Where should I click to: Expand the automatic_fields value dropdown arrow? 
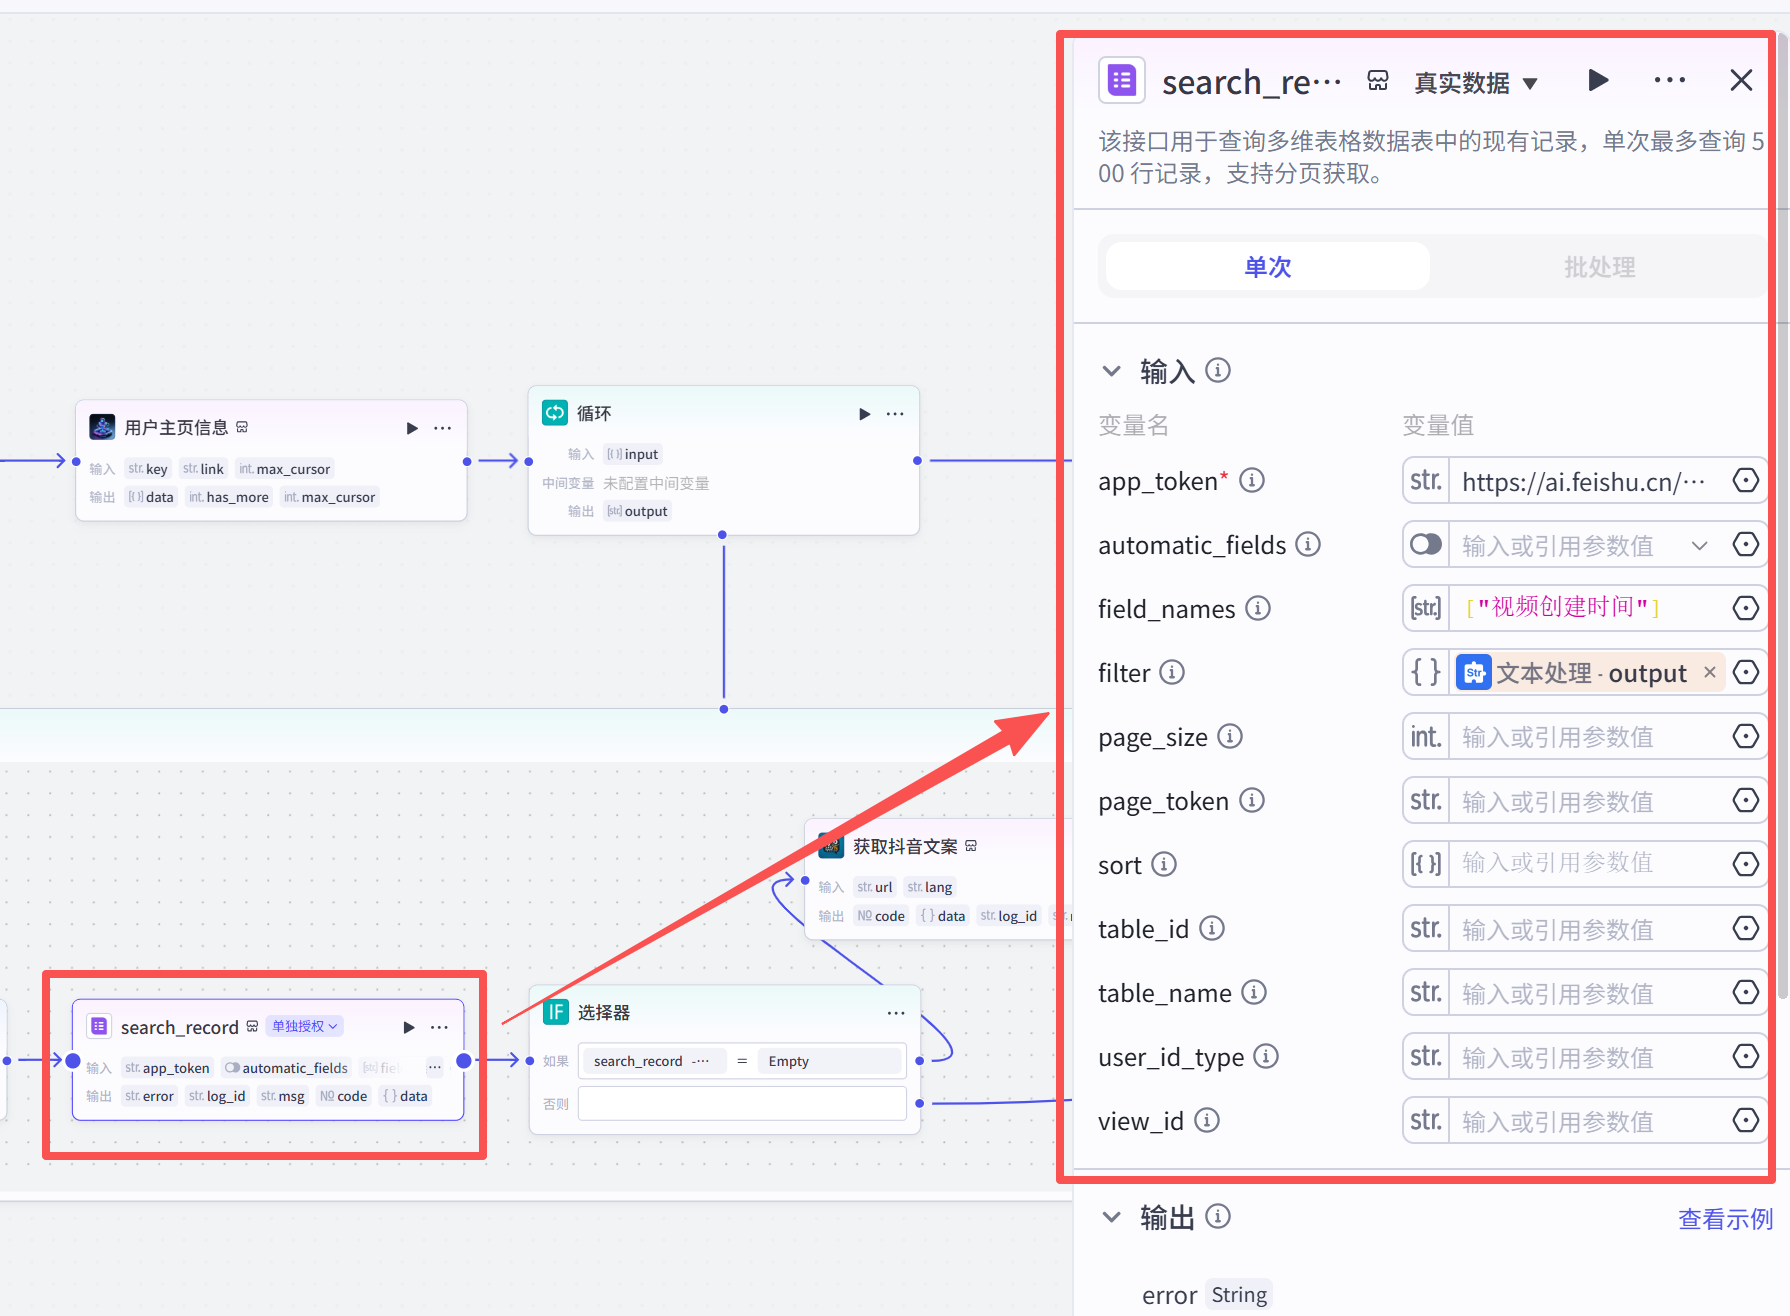click(1699, 545)
